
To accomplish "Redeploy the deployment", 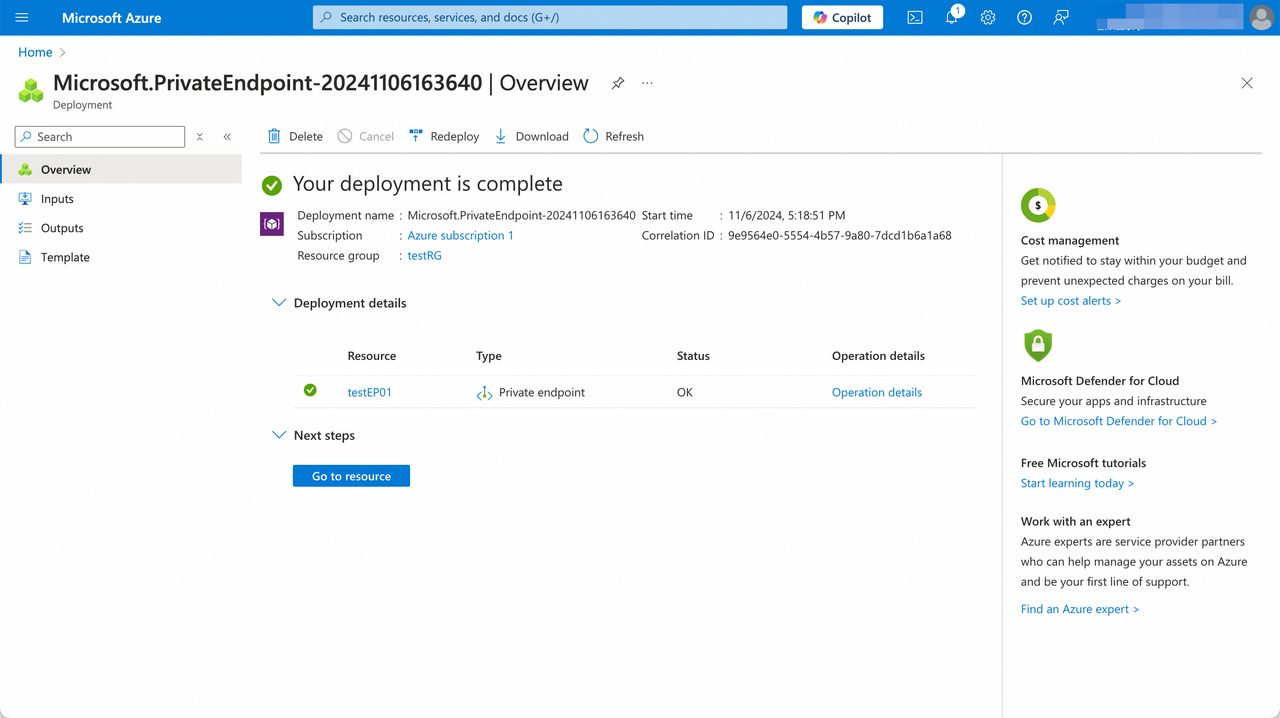I will (x=443, y=136).
